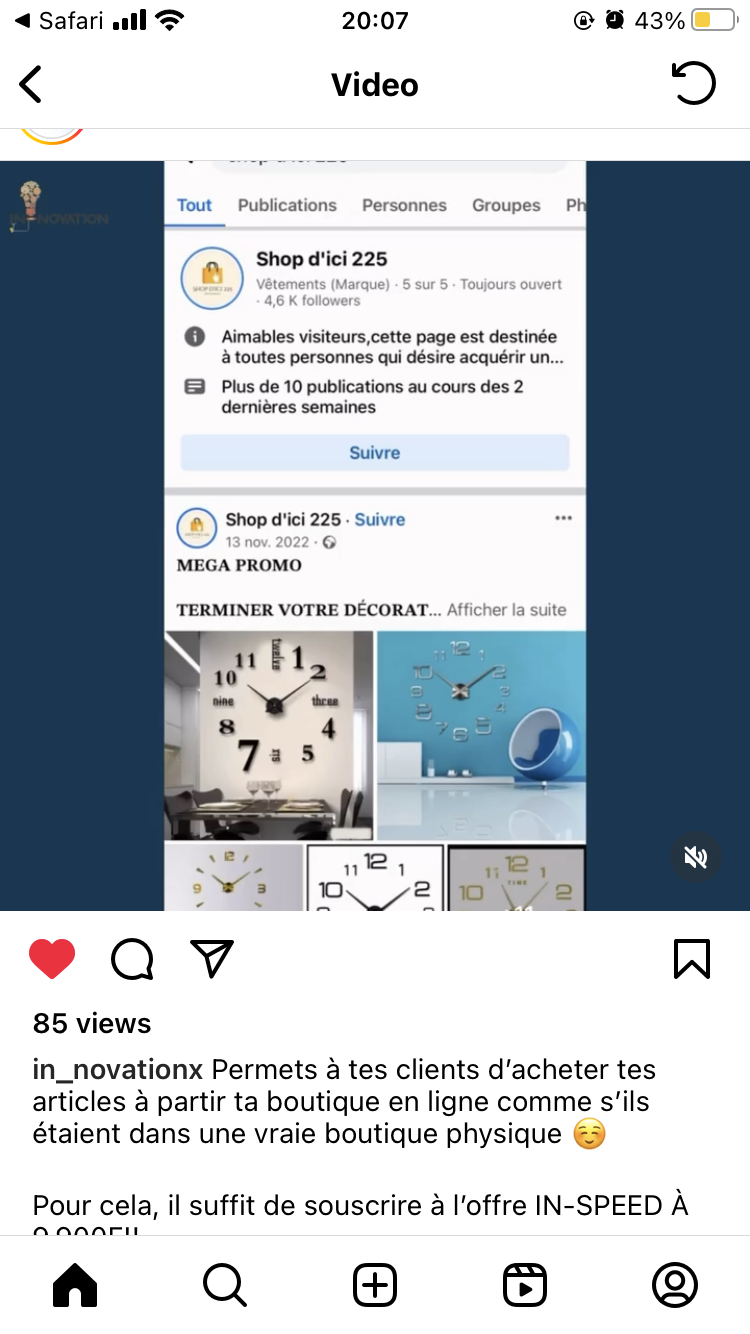Tap the Publications tab in video

coord(287,205)
